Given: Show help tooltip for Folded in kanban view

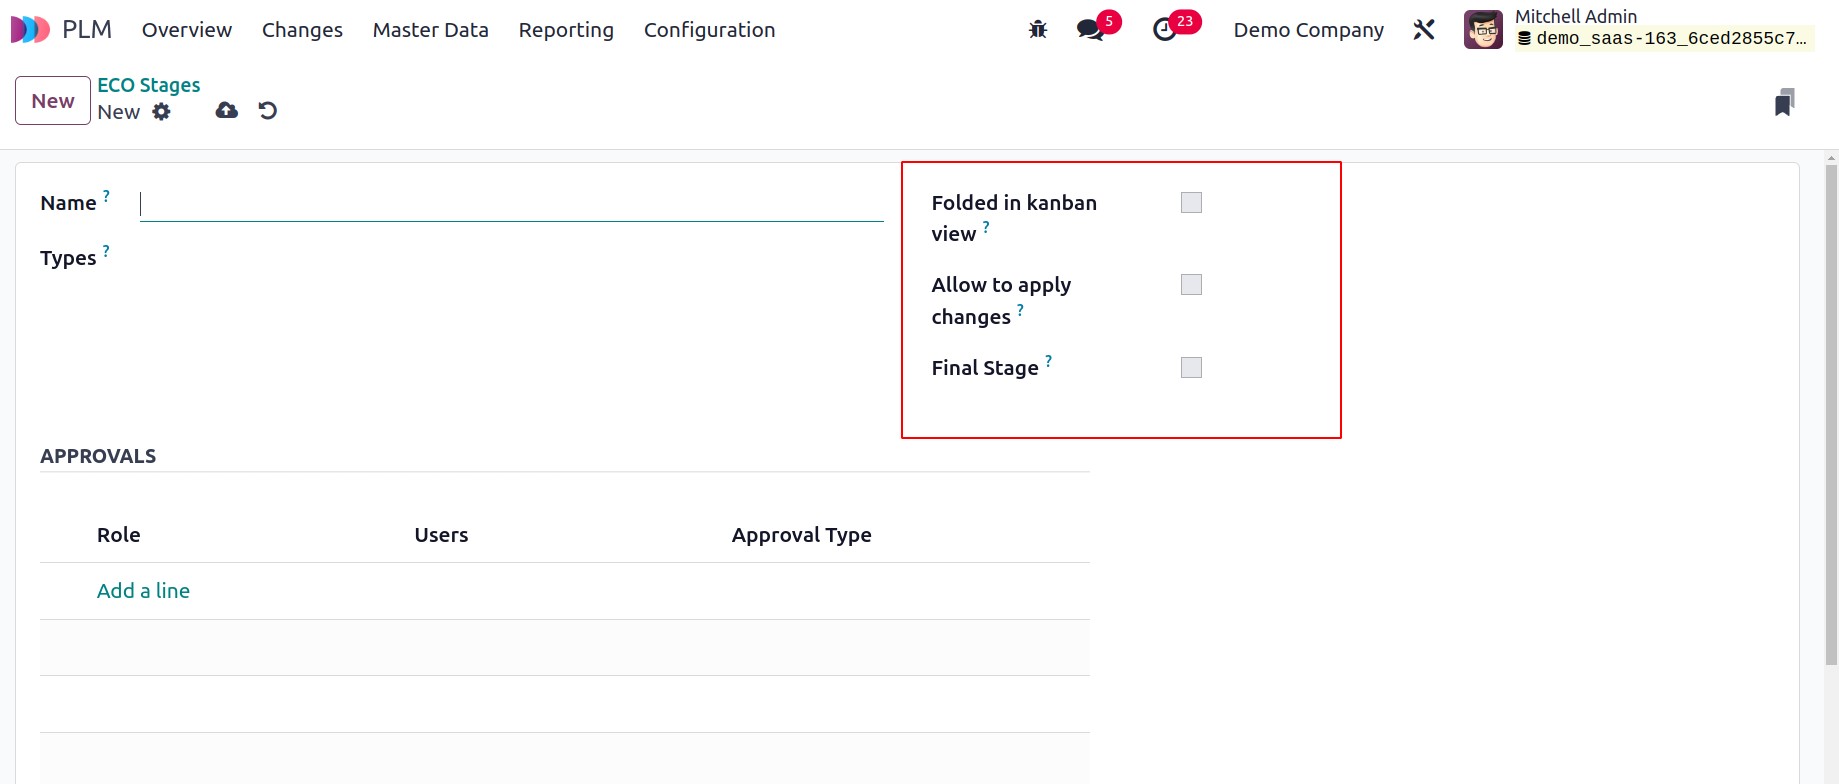Looking at the screenshot, I should (x=986, y=227).
